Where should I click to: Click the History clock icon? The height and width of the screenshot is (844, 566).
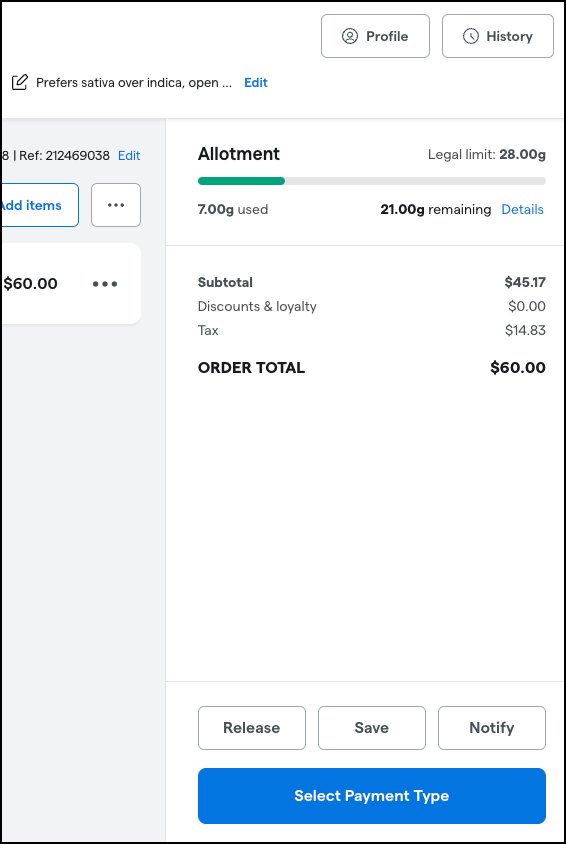tap(471, 36)
